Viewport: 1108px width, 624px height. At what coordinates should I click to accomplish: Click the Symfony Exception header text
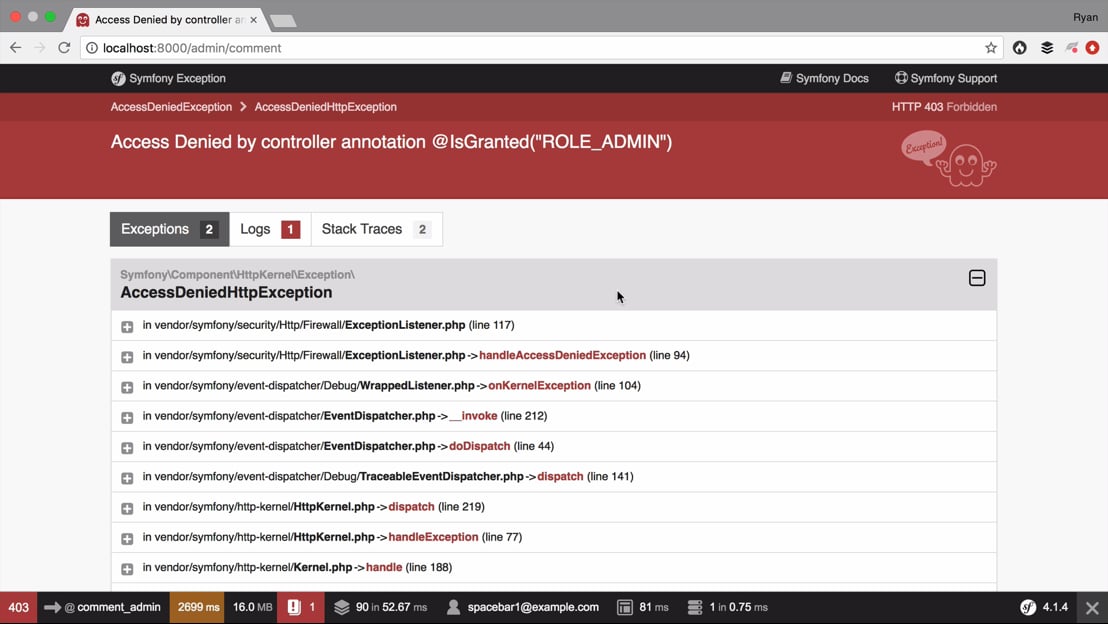[x=177, y=78]
